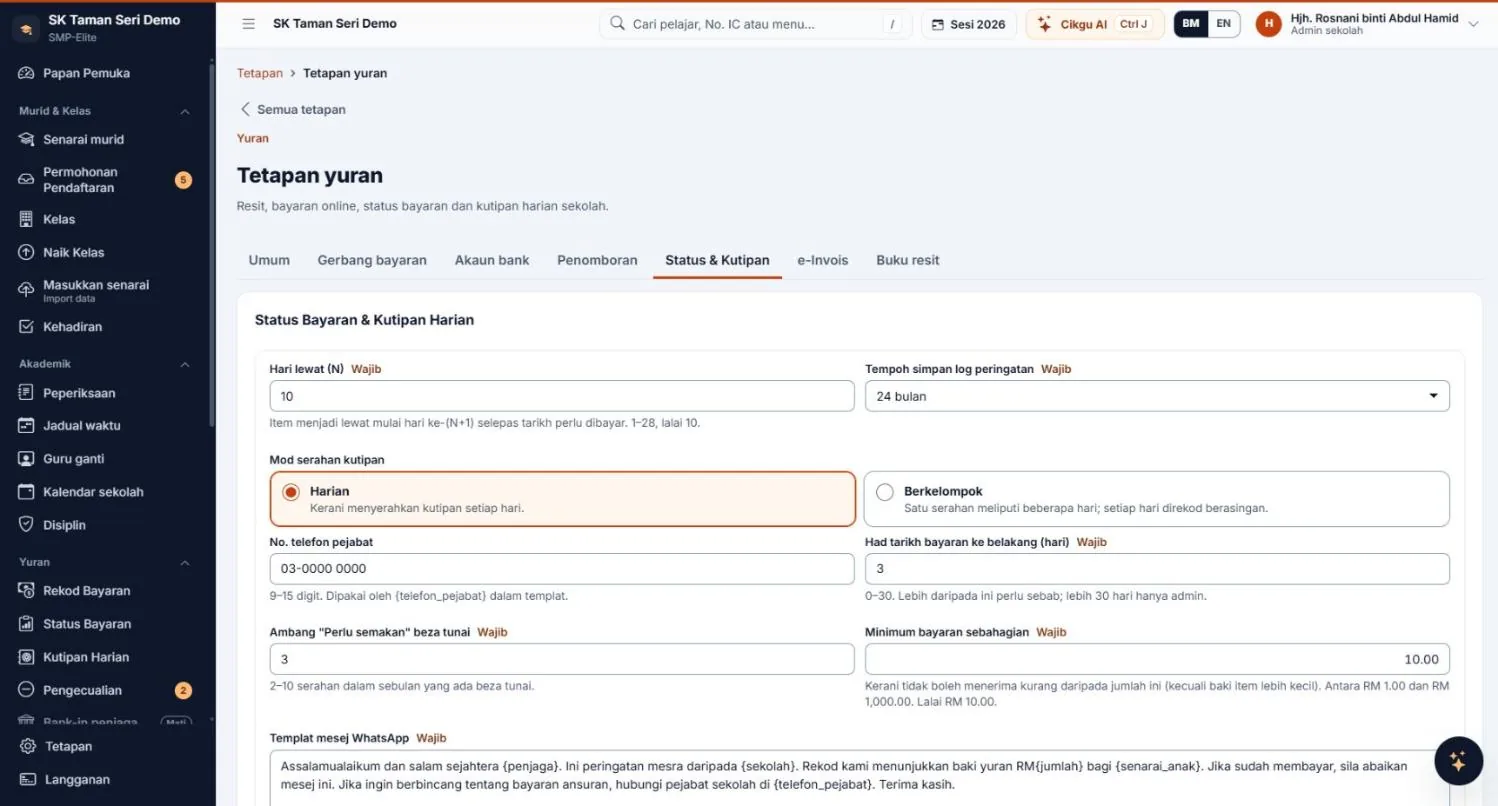
Task: Click the Rekod Bayaran icon
Action: tap(27, 590)
